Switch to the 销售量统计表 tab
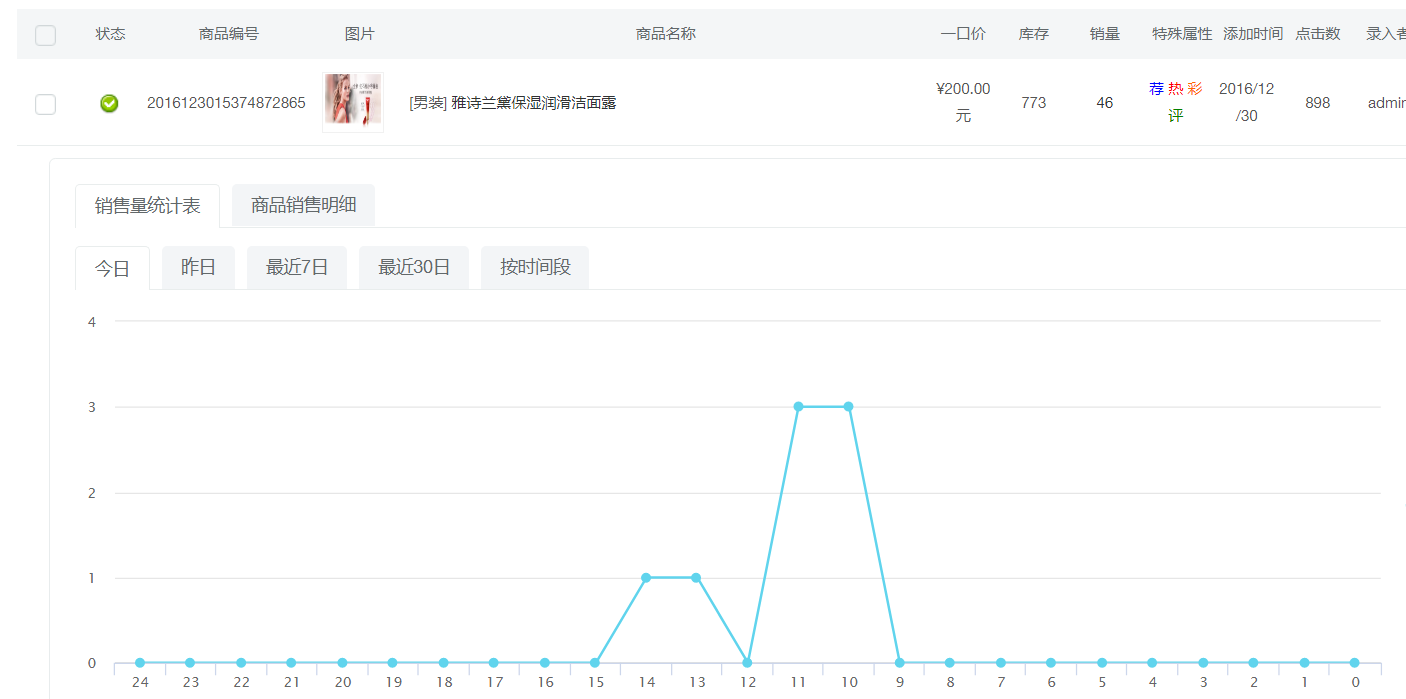The image size is (1406, 699). coord(147,205)
